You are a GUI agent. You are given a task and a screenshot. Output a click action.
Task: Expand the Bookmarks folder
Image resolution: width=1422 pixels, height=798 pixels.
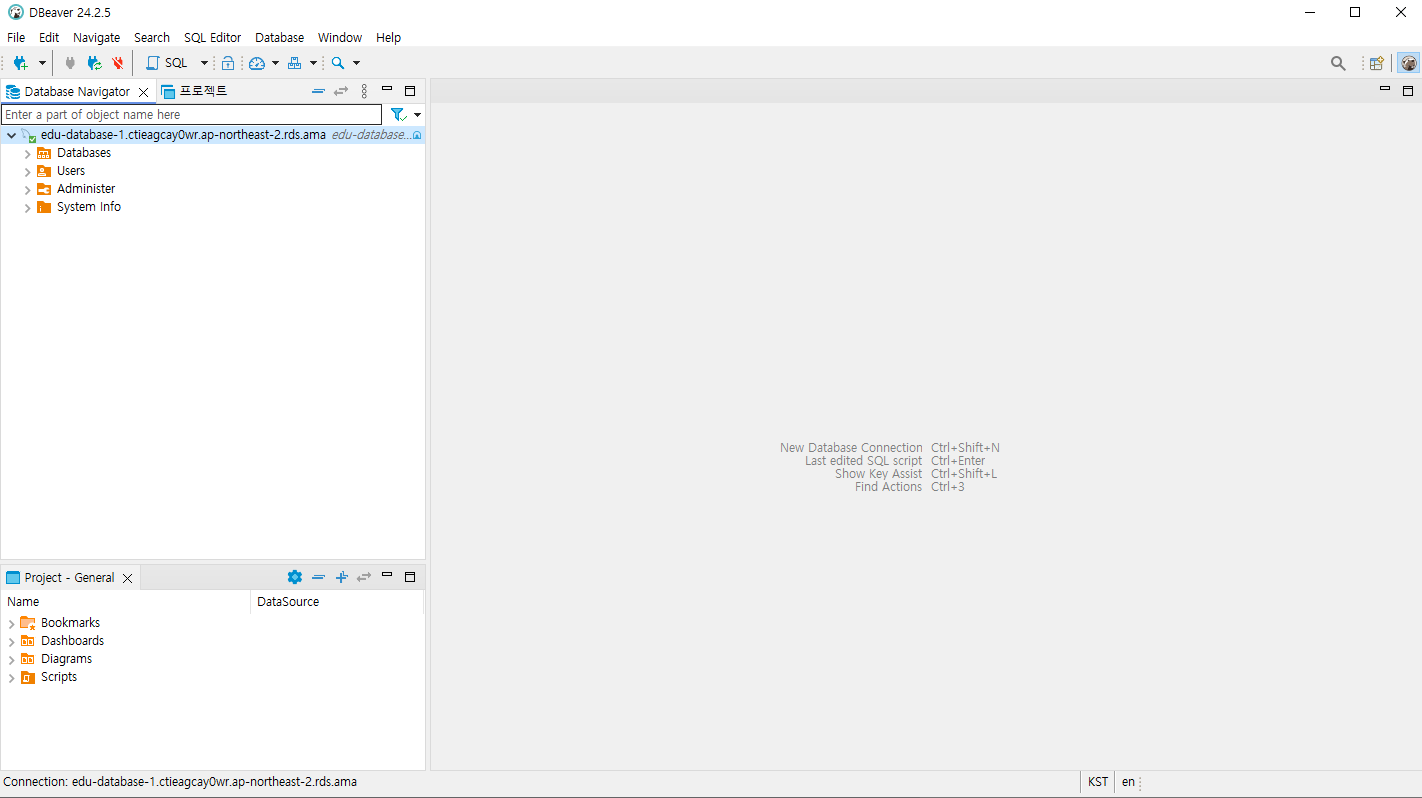click(x=11, y=623)
